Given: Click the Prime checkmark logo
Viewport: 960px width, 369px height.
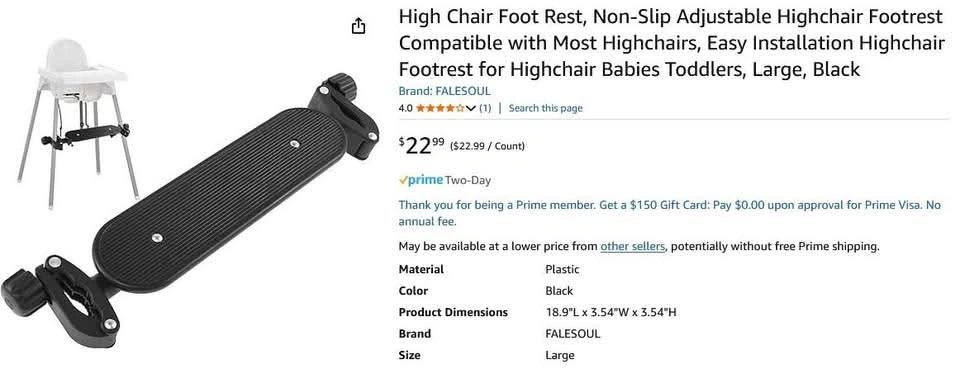Looking at the screenshot, I should pos(421,181).
